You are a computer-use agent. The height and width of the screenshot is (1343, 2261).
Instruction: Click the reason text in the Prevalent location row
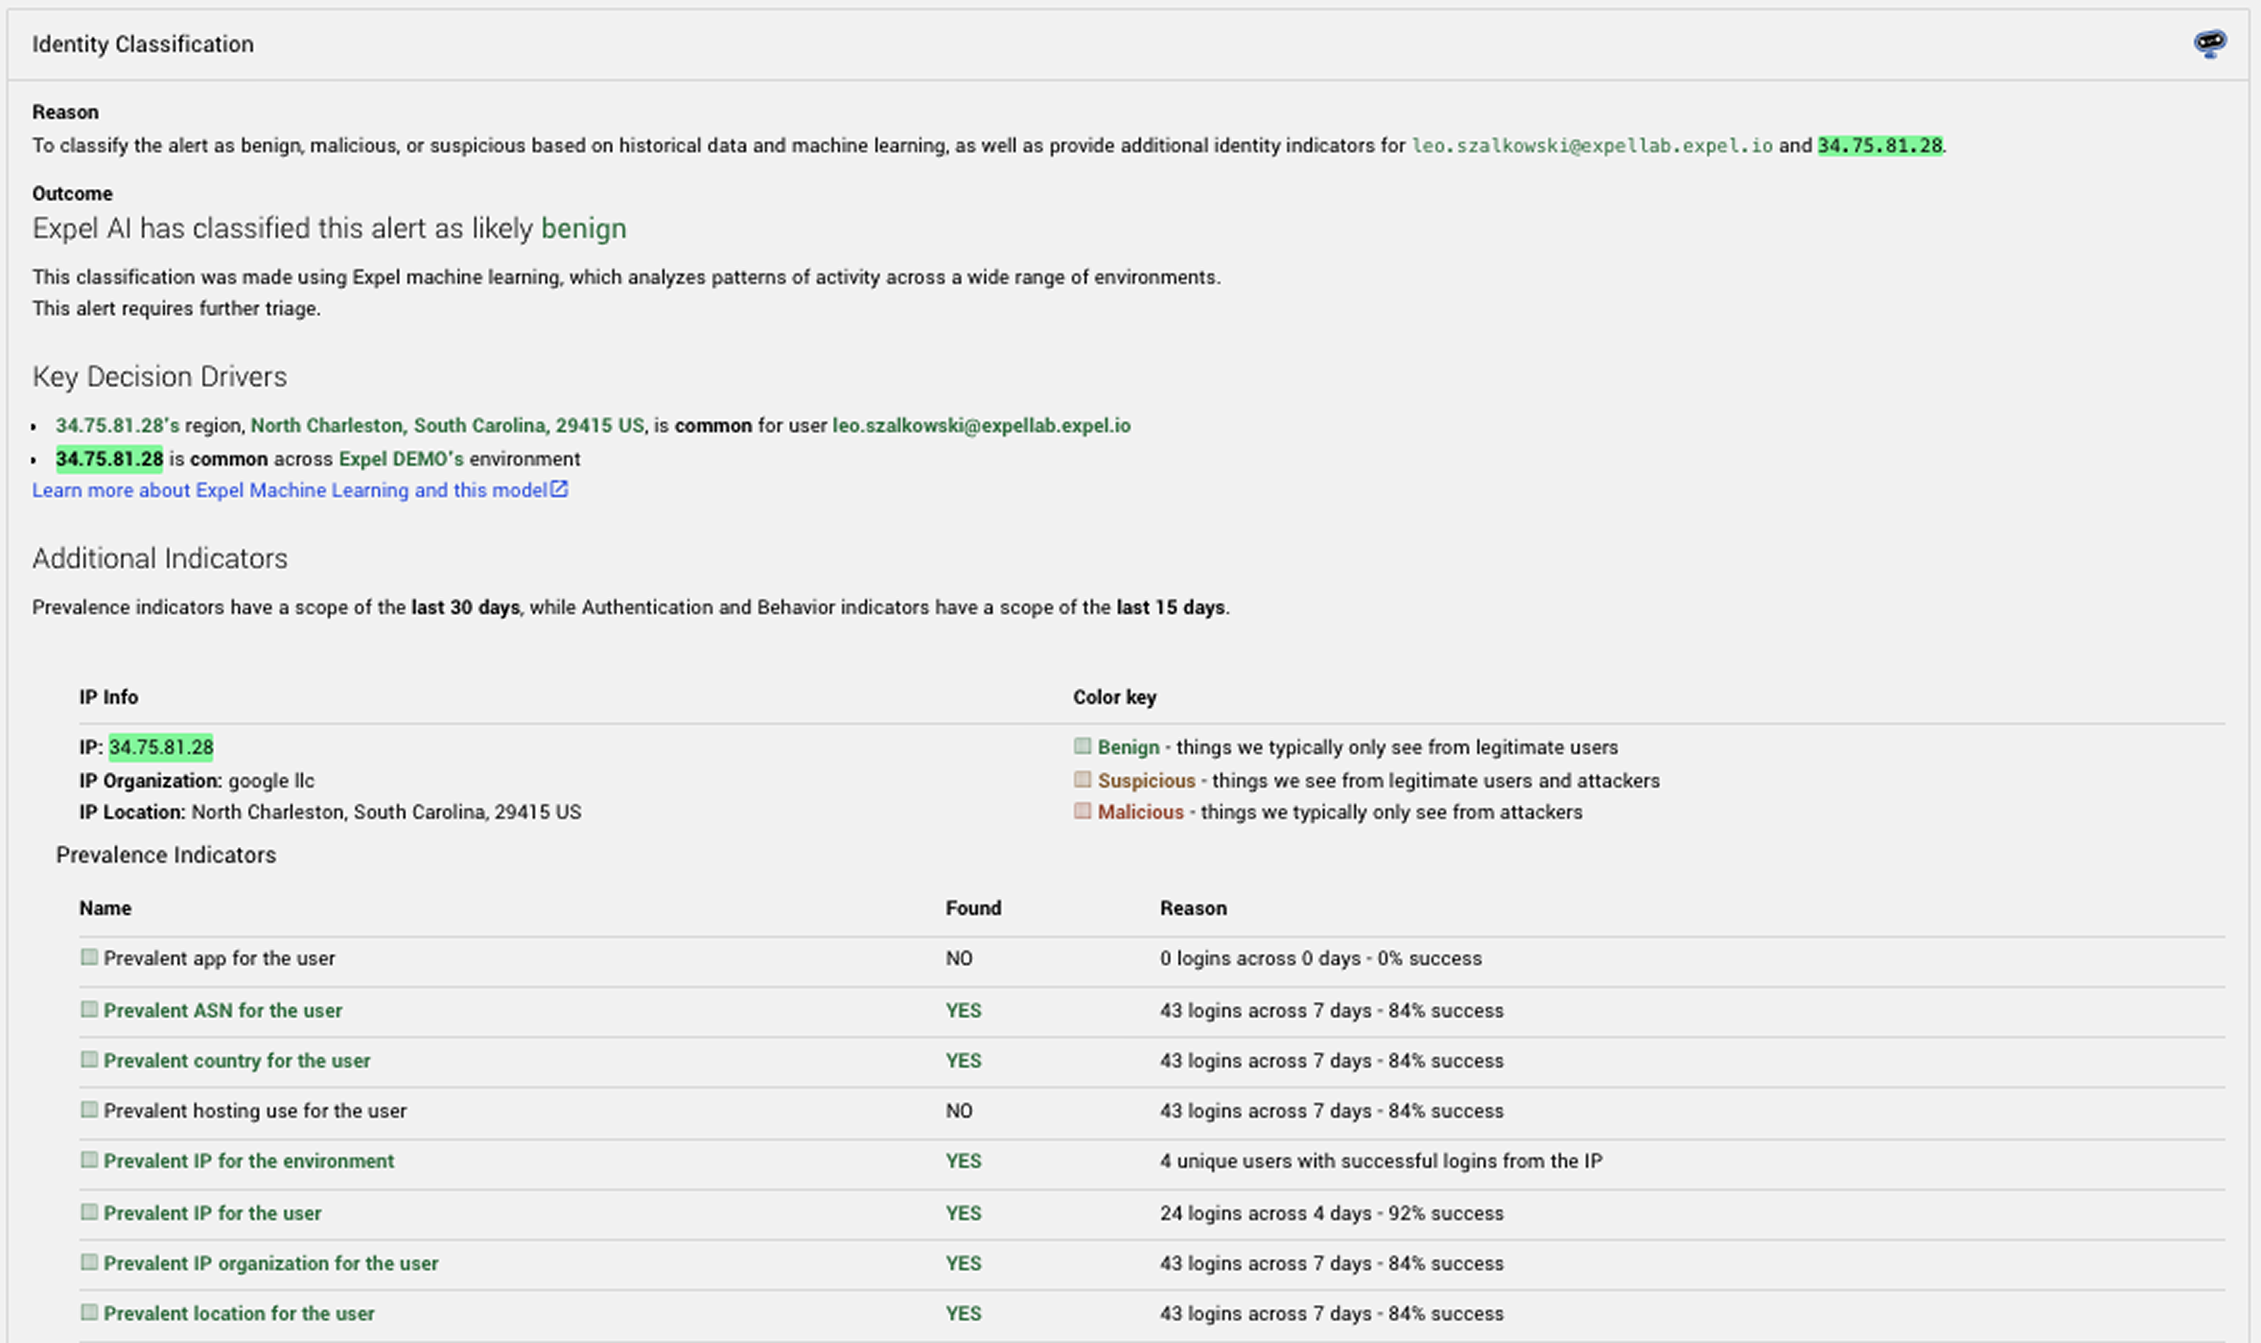tap(1332, 1313)
